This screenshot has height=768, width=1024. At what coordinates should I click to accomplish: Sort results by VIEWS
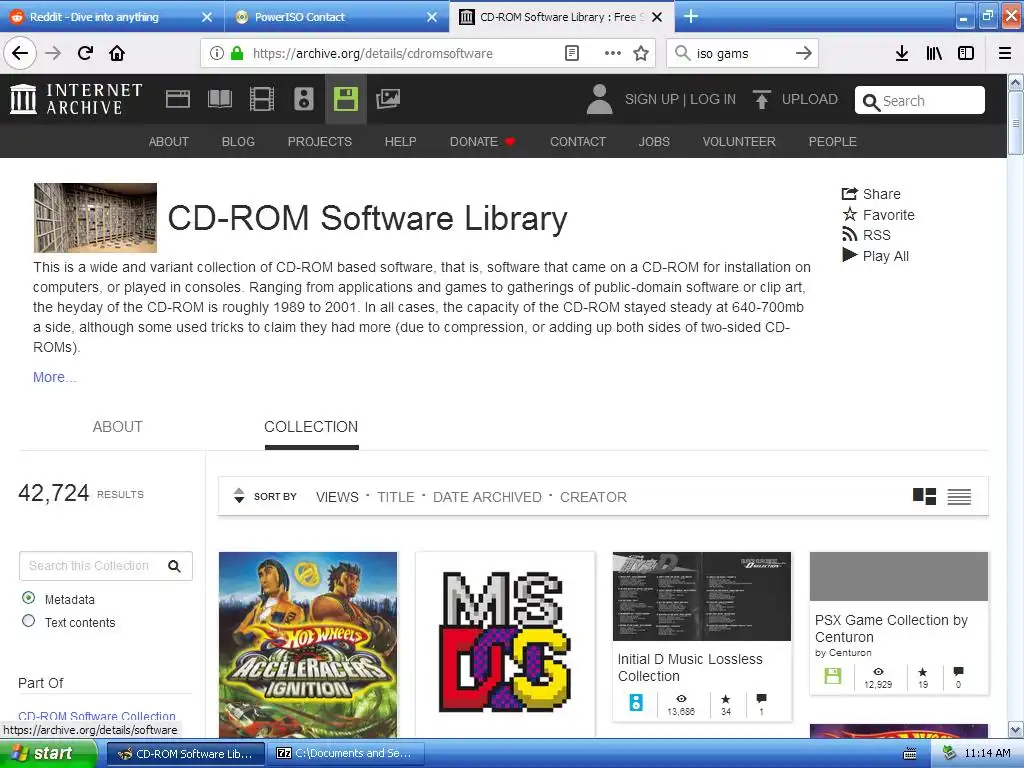337,497
